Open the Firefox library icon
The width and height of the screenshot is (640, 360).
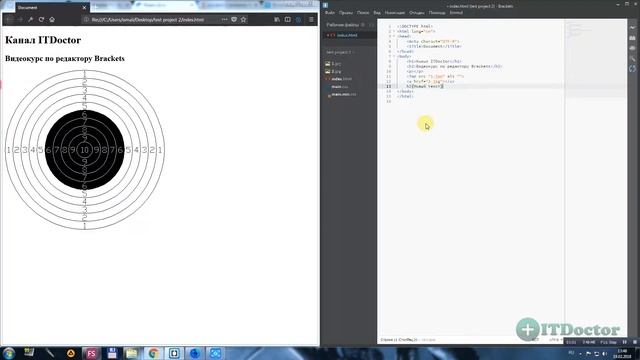coord(277,20)
